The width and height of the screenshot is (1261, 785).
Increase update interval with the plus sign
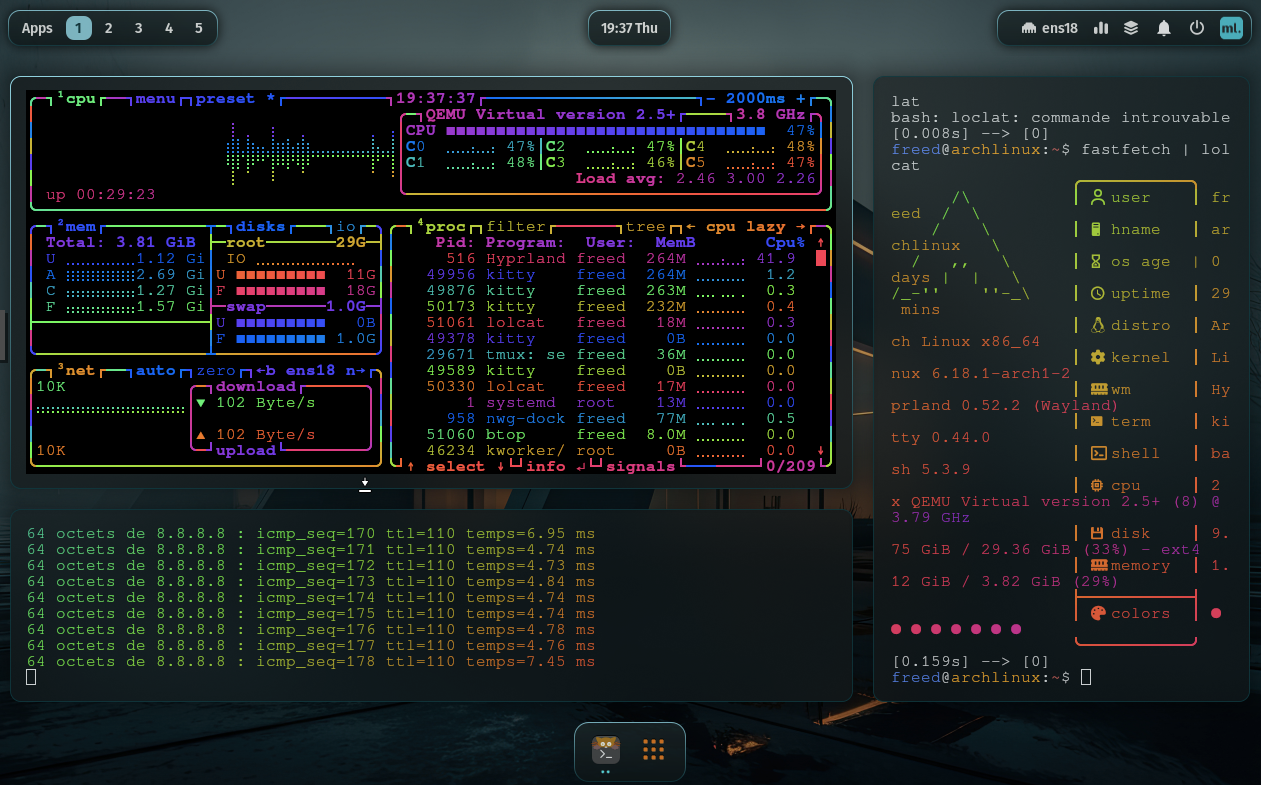(800, 99)
